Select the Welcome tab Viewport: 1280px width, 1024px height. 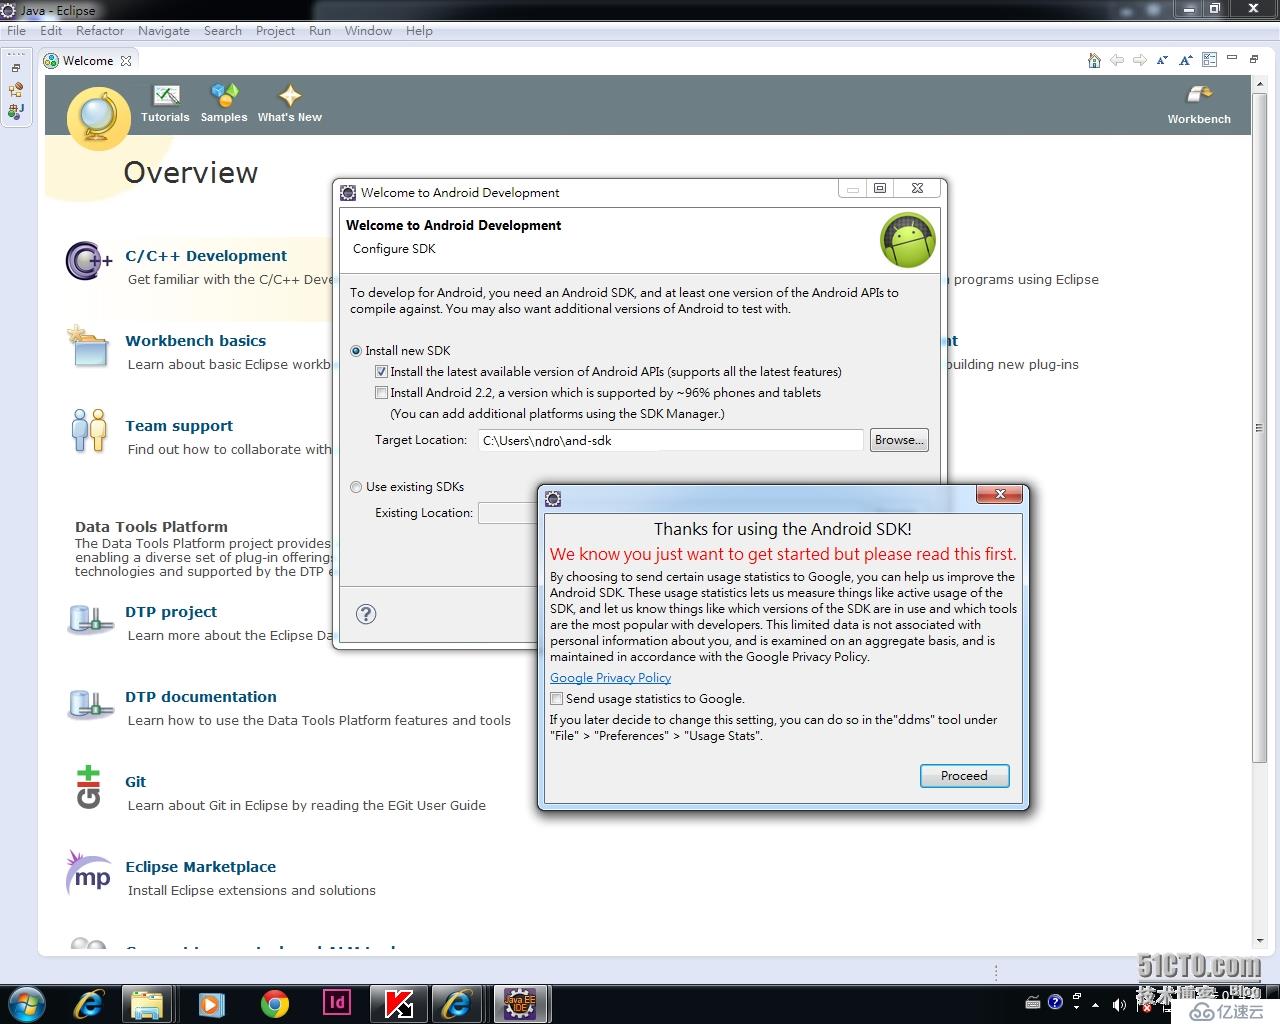[x=88, y=61]
